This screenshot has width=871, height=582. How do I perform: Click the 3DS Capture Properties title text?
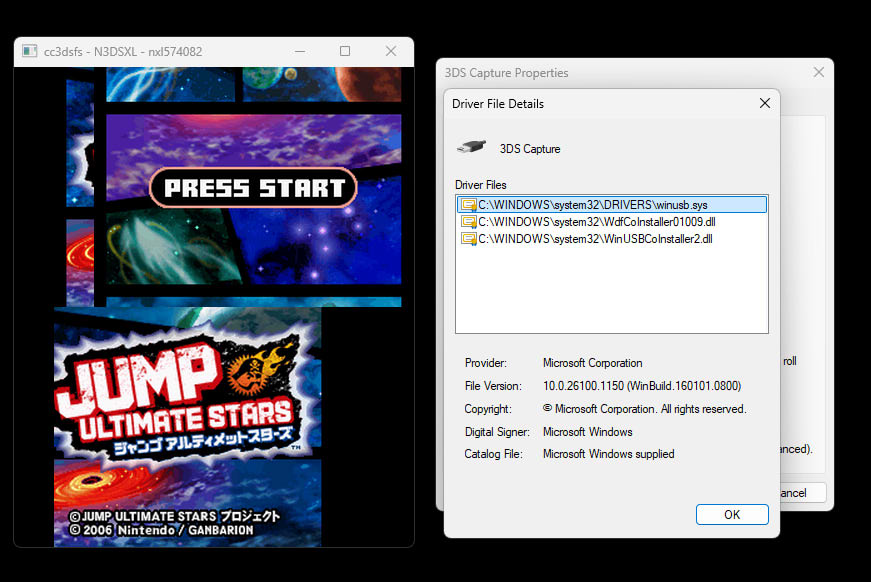tap(506, 73)
